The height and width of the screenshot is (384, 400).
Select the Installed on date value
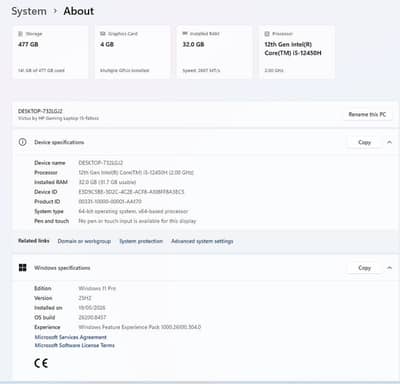pyautogui.click(x=92, y=307)
